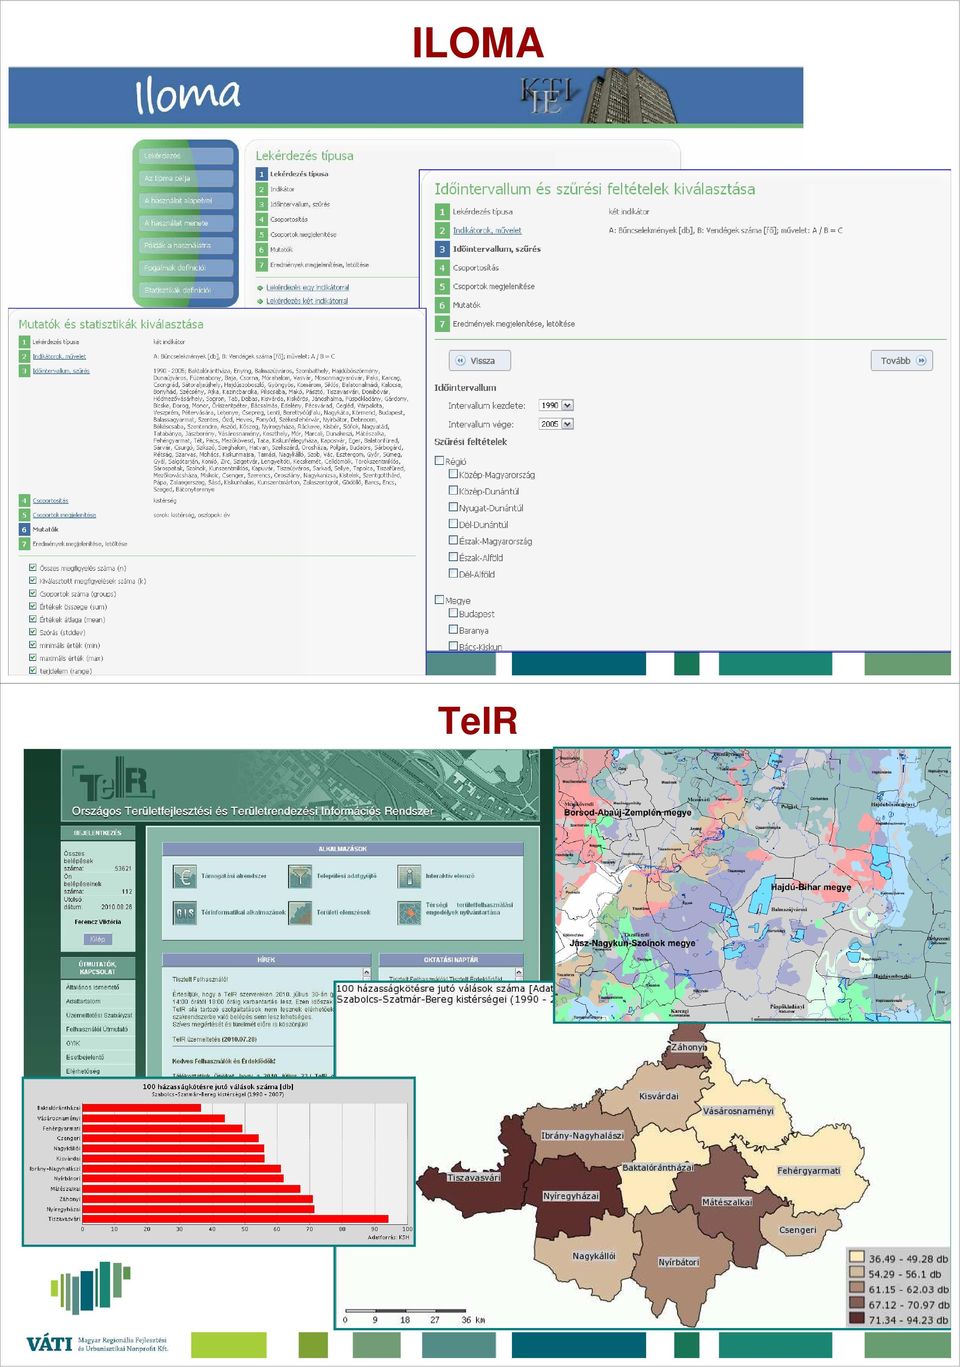Screen dimensions: 960x1367
Task: Tick the Észak-Alföld checkbox
Action: [453, 557]
